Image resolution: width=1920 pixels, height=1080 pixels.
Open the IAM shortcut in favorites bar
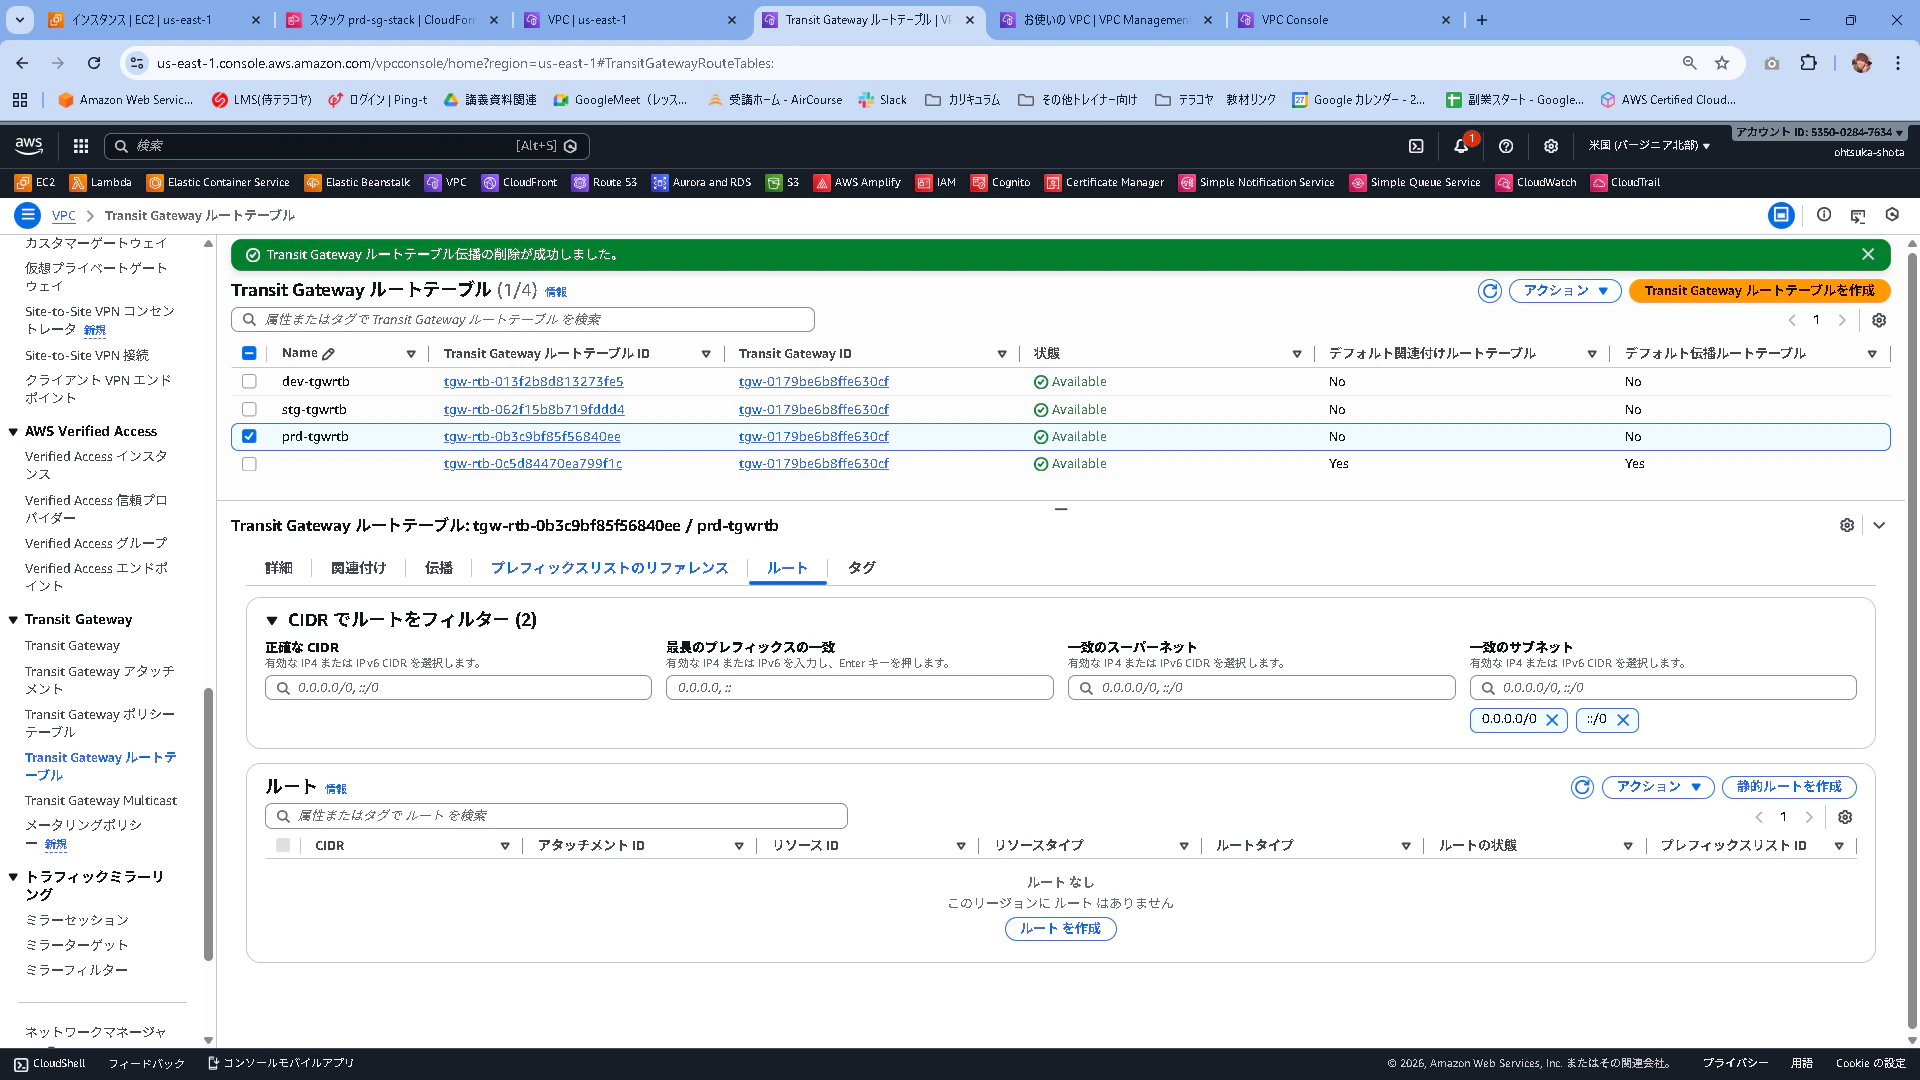click(936, 183)
